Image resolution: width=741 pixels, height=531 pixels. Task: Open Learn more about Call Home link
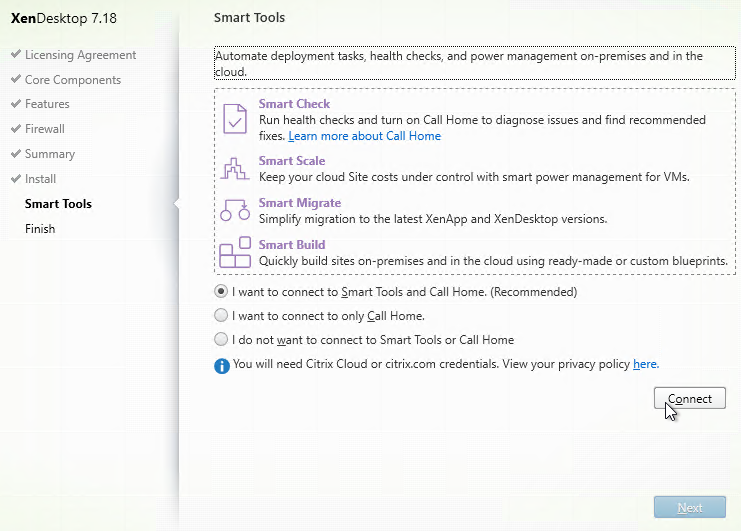click(364, 136)
